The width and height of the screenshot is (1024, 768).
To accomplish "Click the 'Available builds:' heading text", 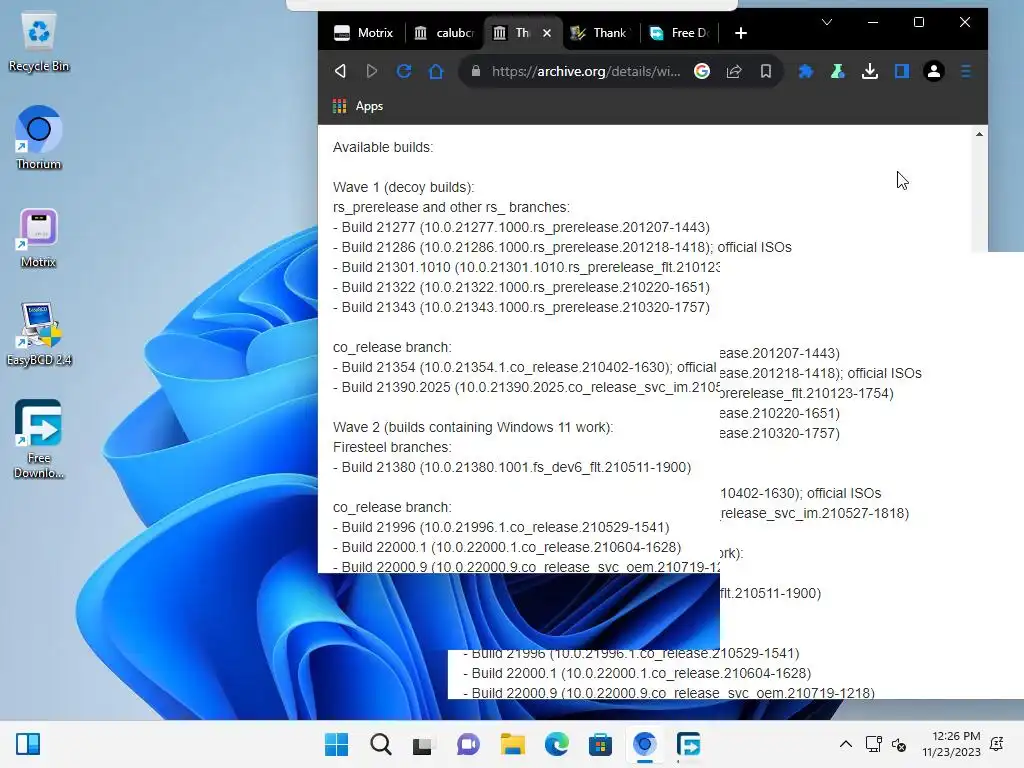I will pyautogui.click(x=383, y=148).
